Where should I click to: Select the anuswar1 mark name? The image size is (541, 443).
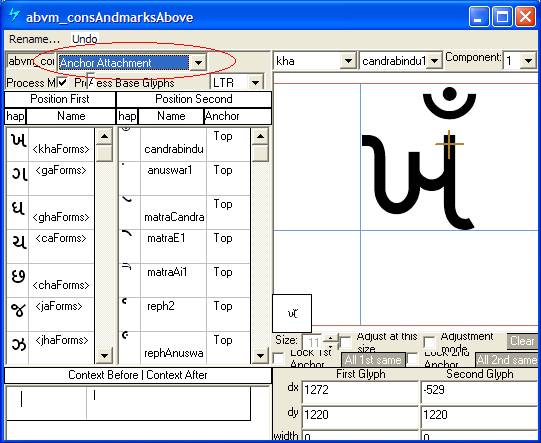169,170
